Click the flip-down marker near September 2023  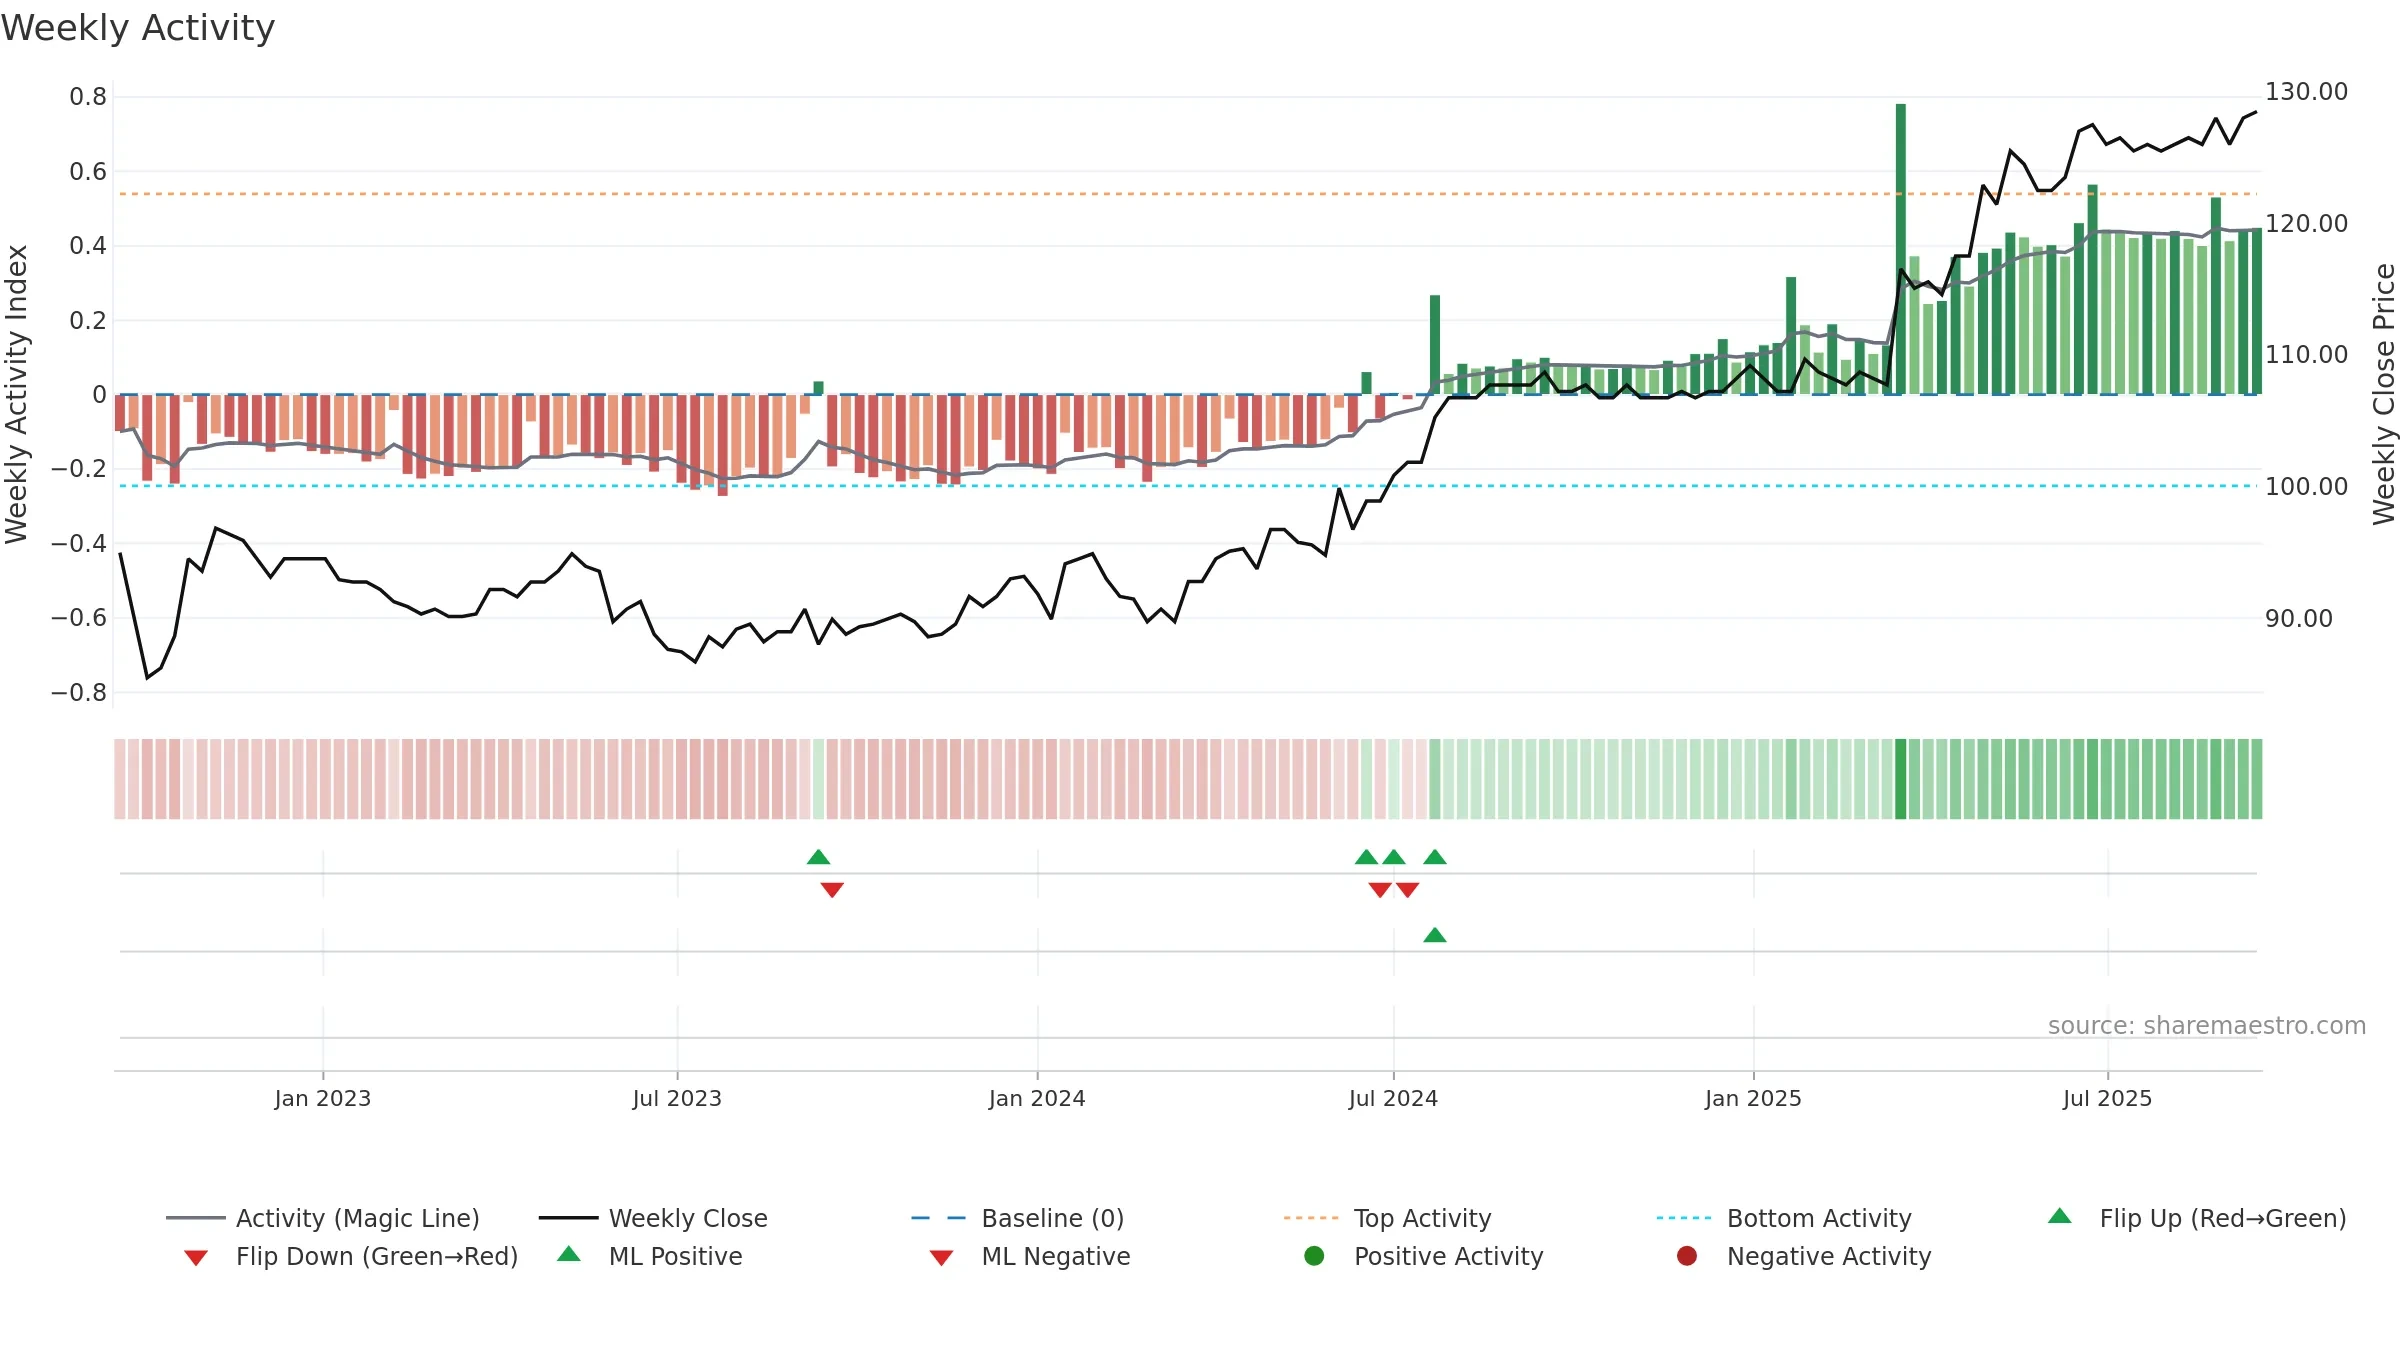[832, 890]
